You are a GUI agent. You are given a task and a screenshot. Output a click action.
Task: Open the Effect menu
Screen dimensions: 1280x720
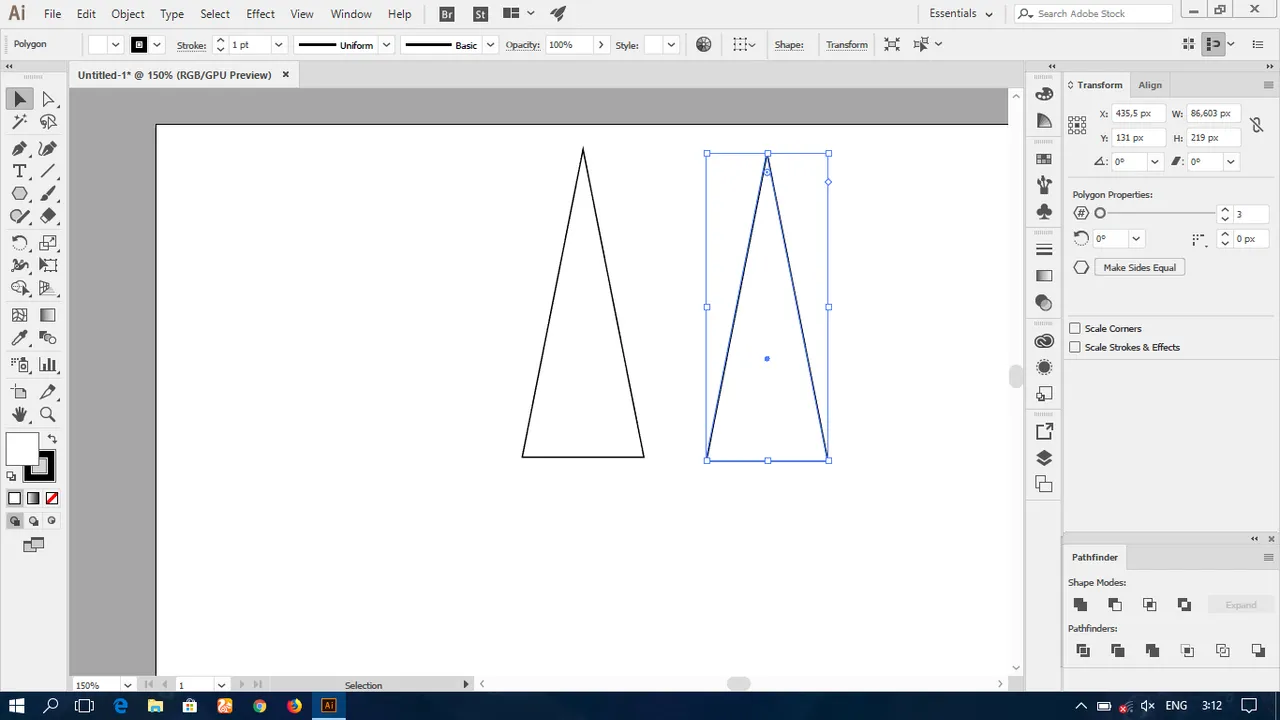pyautogui.click(x=260, y=14)
